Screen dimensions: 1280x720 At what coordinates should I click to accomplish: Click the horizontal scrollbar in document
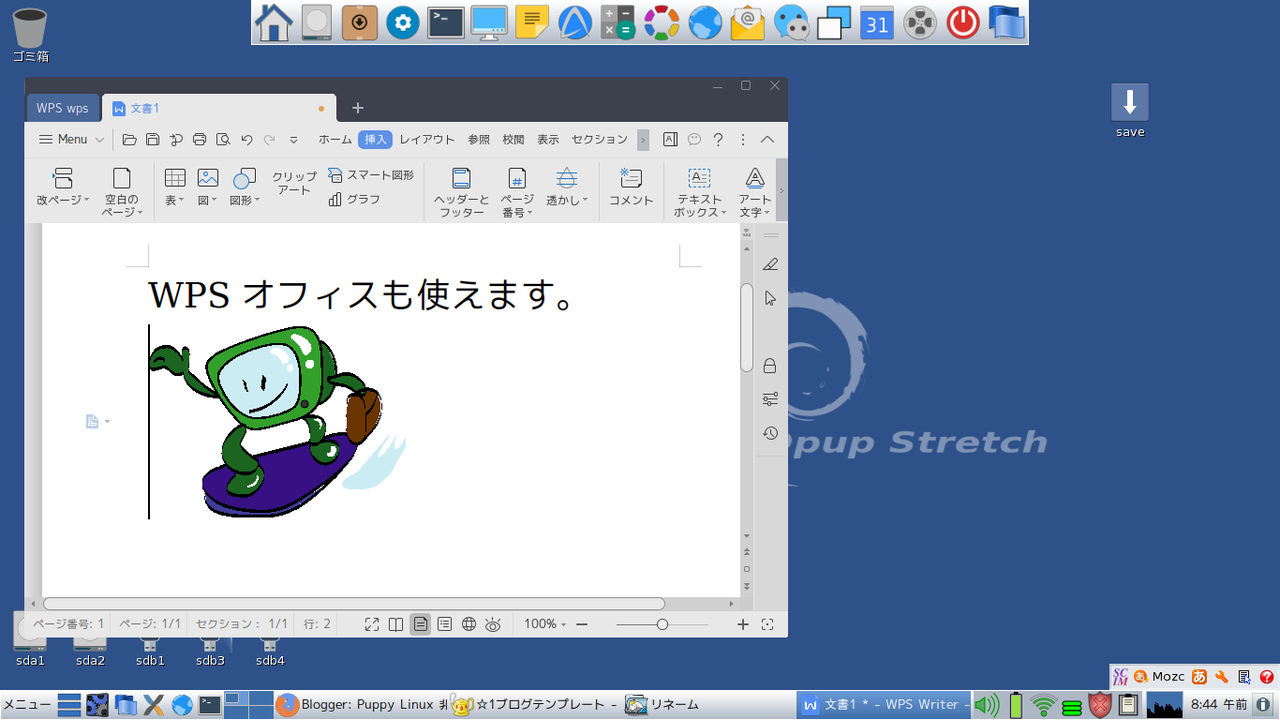tap(354, 604)
